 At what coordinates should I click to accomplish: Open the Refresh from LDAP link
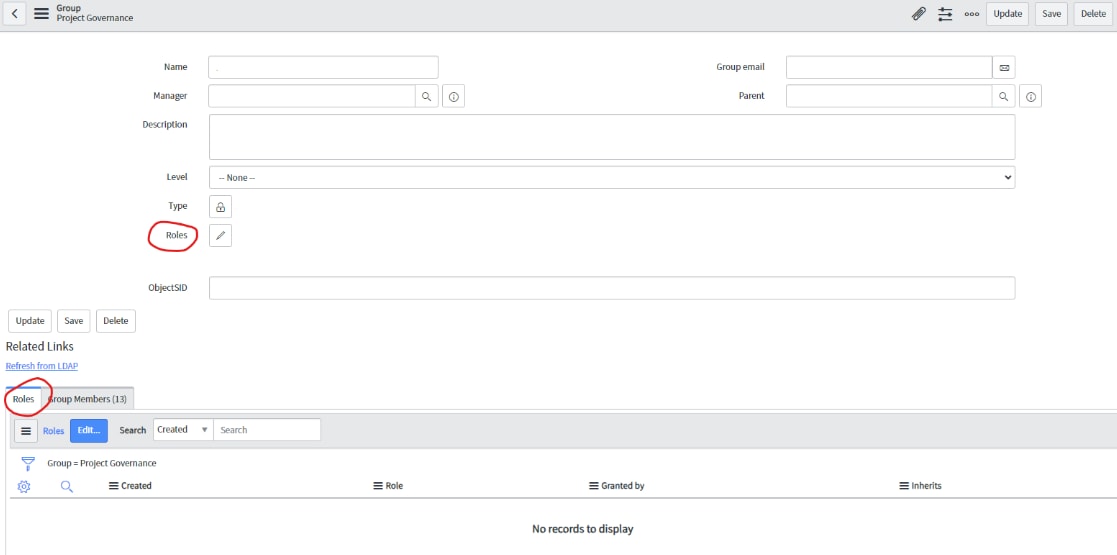coord(41,366)
